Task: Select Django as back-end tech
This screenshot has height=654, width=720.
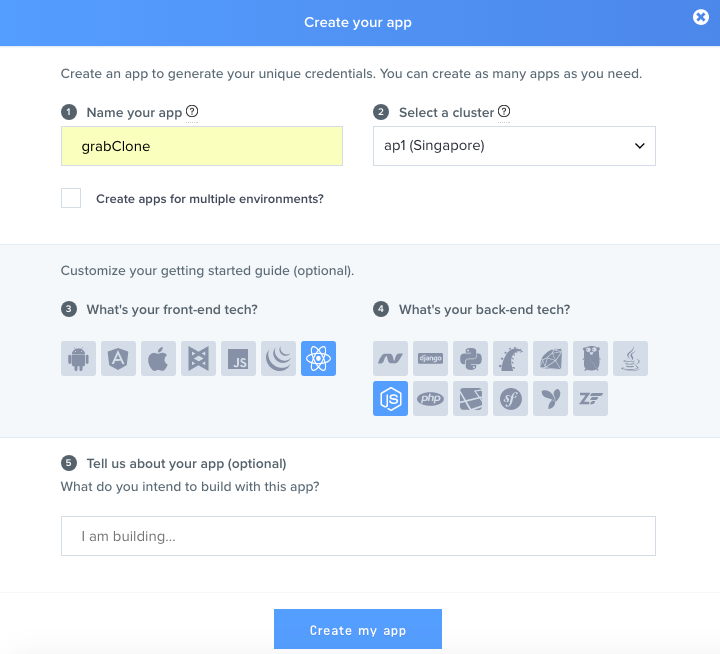Action: [430, 358]
